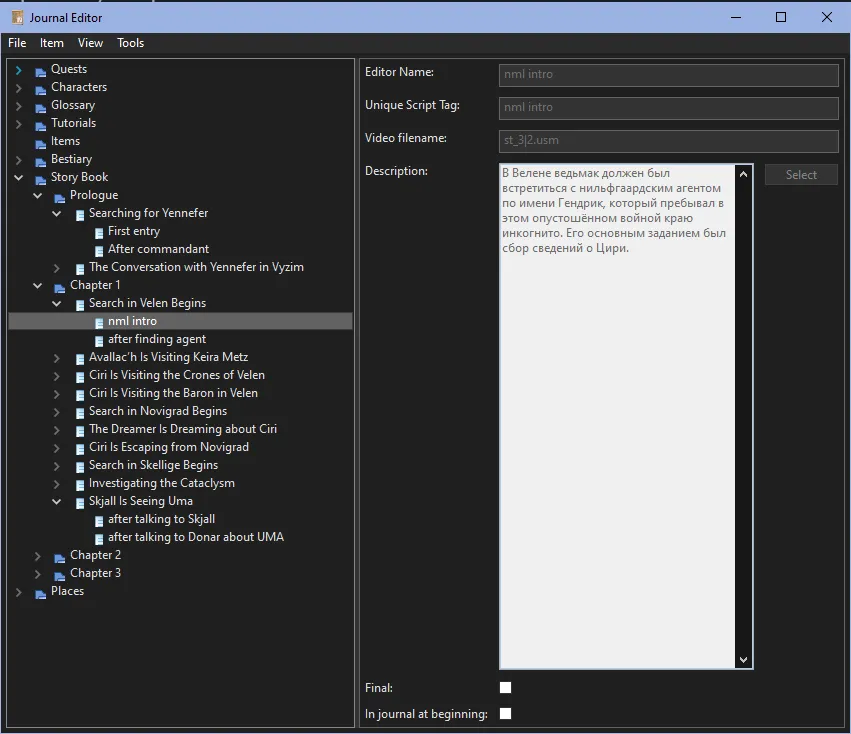This screenshot has height=734, width=851.
Task: Expand the Characters tree node
Action: click(x=19, y=88)
